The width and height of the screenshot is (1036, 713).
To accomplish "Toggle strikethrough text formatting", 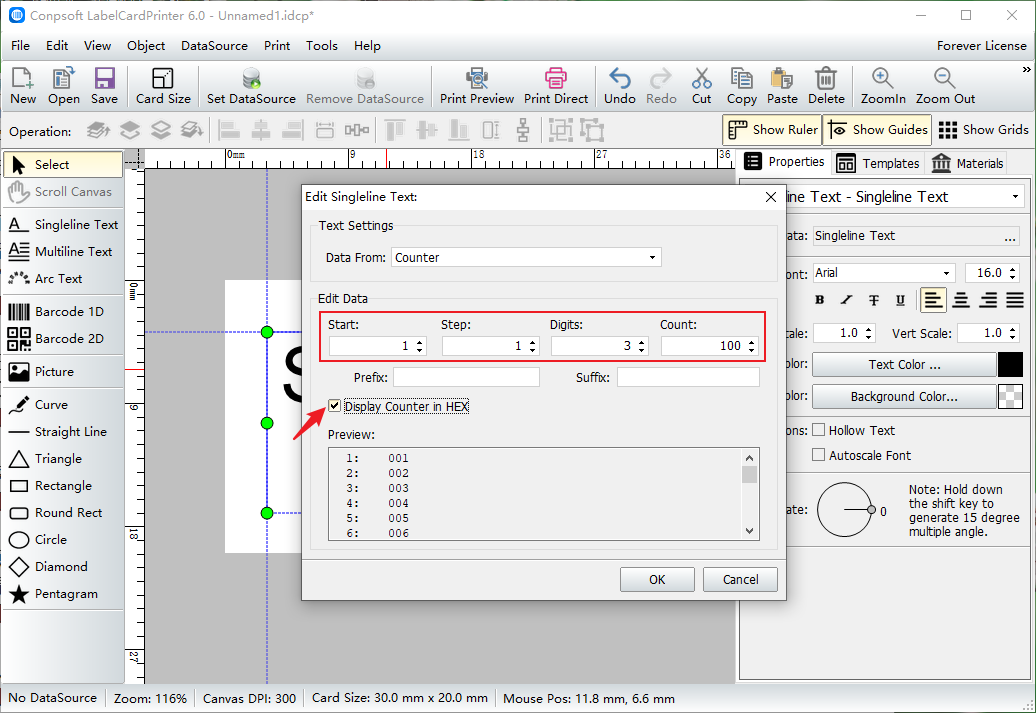I will [x=873, y=300].
